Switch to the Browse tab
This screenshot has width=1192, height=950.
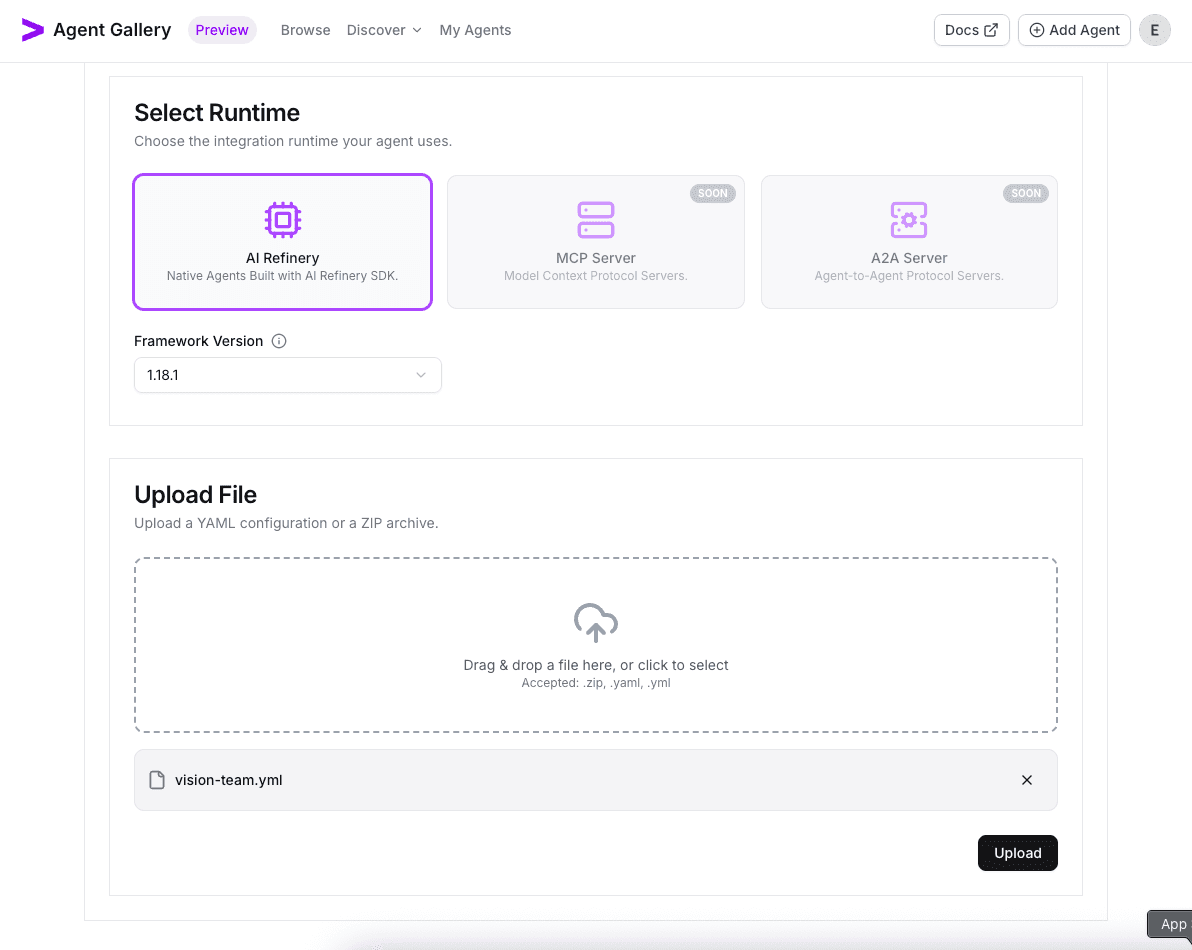tap(305, 30)
